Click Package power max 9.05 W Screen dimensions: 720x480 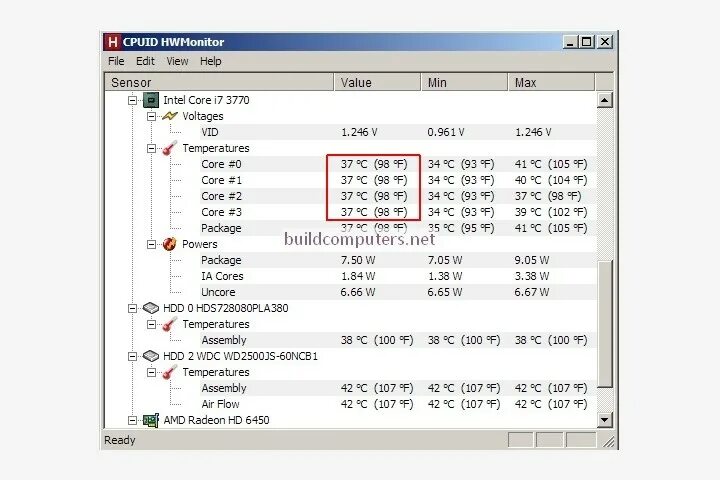(x=532, y=260)
